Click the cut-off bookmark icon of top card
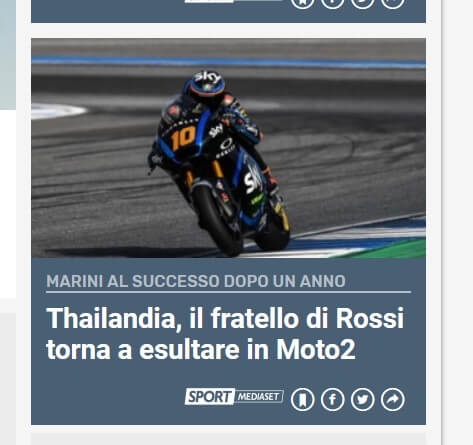This screenshot has height=445, width=473. pos(302,4)
